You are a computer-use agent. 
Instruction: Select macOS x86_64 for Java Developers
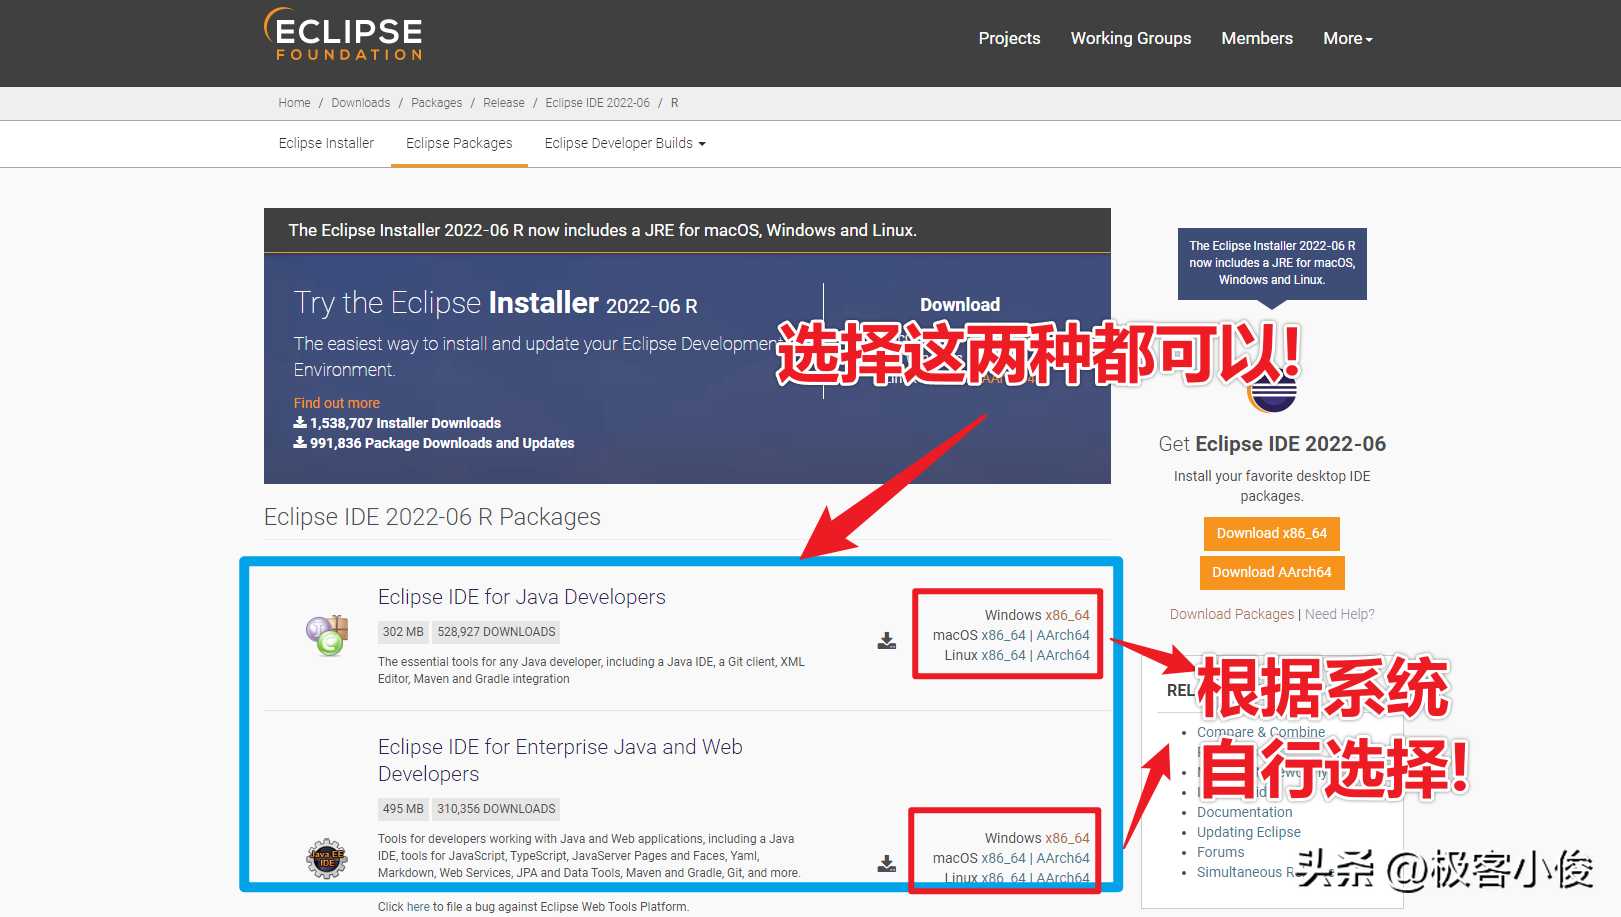[1003, 635]
